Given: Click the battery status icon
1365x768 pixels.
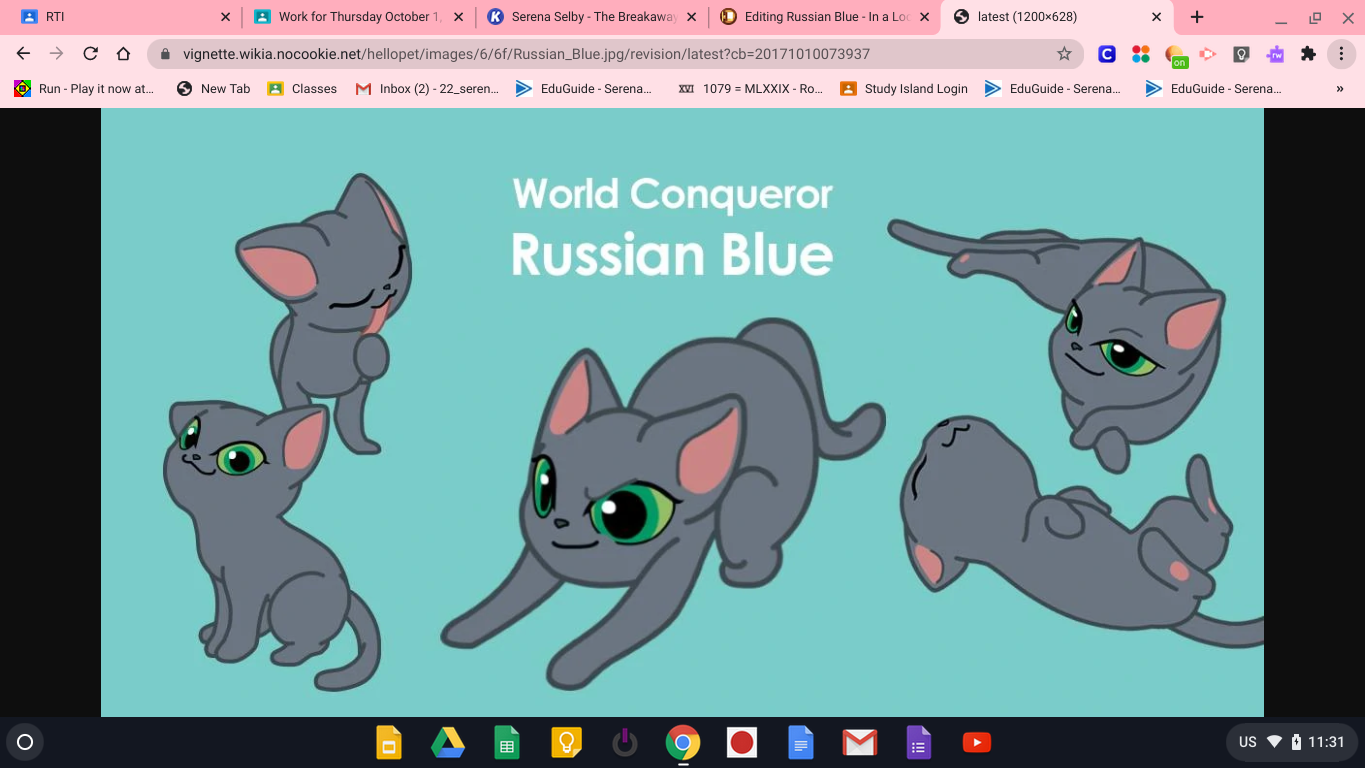Looking at the screenshot, I should [x=1296, y=742].
